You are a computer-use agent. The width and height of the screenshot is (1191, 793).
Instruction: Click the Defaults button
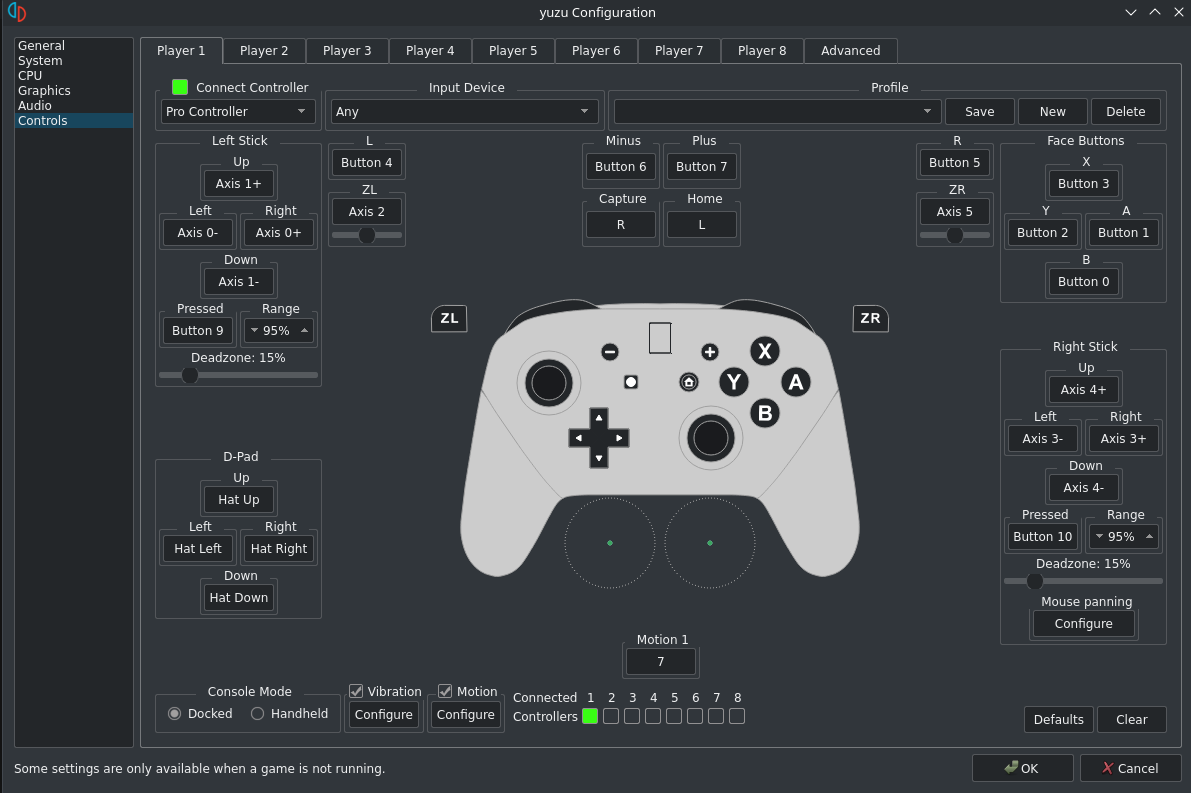1058,720
